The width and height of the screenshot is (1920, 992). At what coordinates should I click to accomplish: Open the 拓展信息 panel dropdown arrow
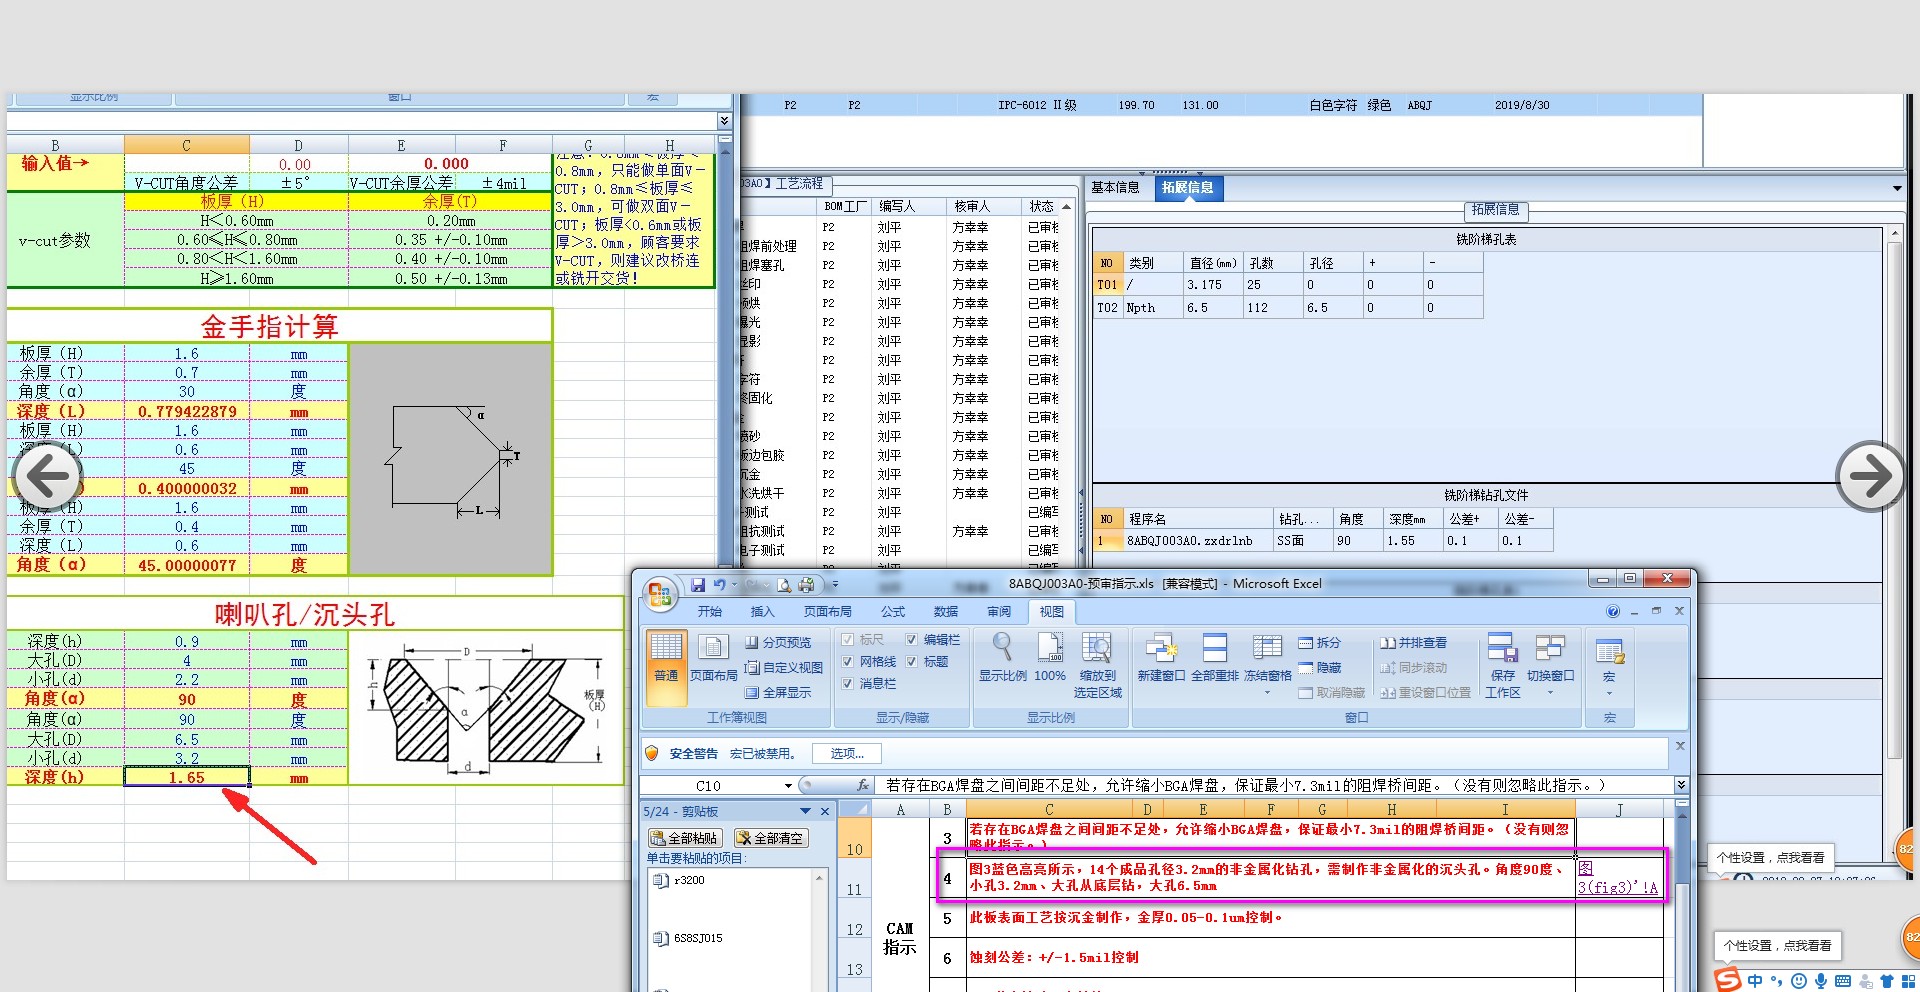coord(1897,189)
